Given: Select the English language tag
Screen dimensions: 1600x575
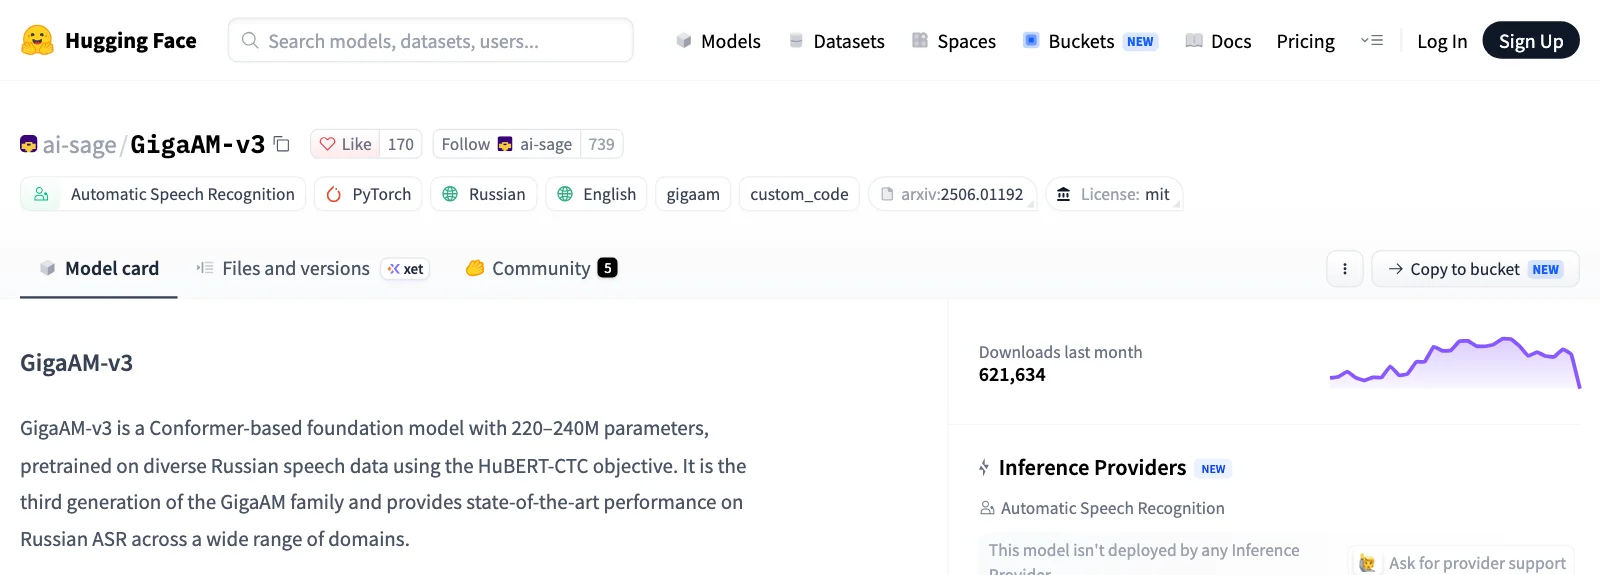Looking at the screenshot, I should pos(596,194).
